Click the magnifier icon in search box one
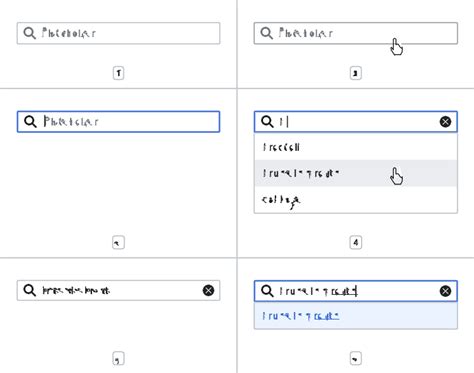 tap(29, 33)
